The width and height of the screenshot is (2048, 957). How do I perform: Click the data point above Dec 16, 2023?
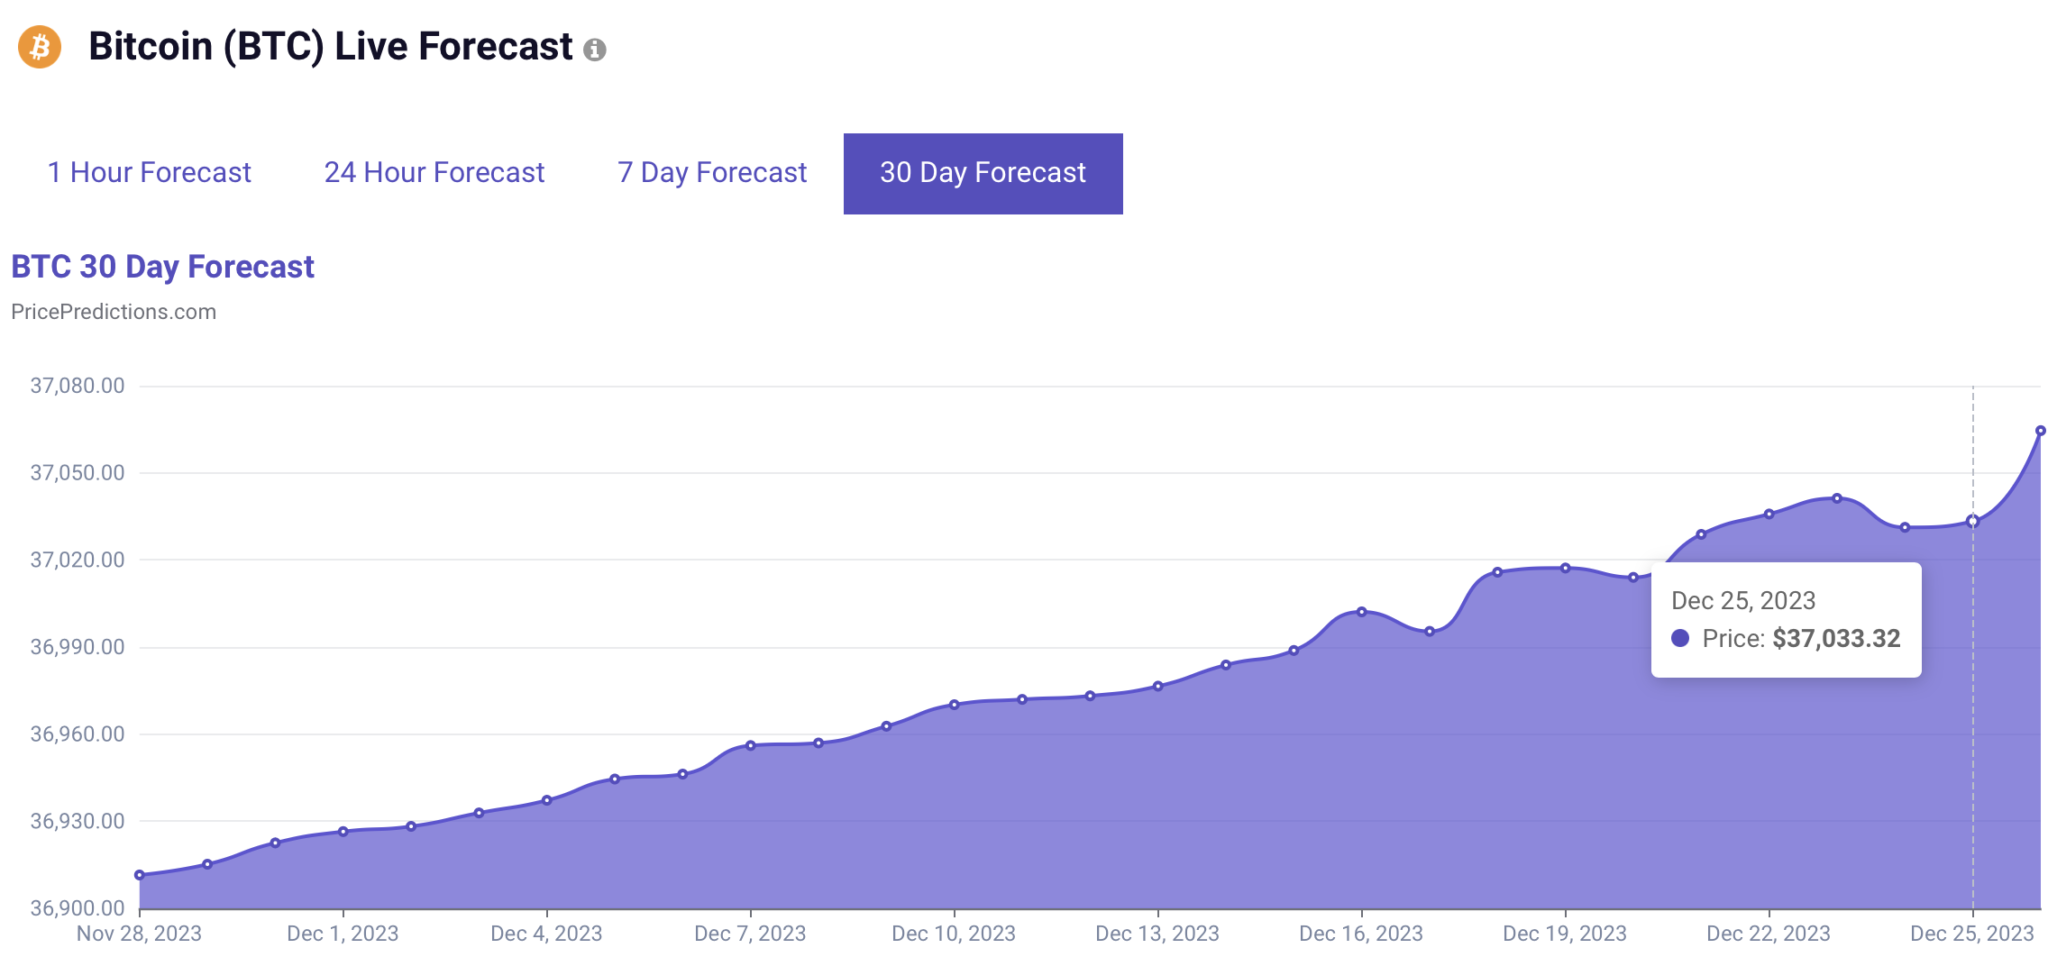[x=1362, y=611]
